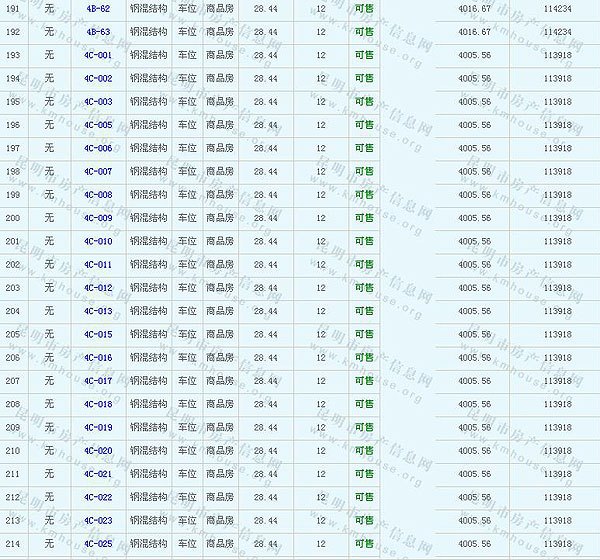Click the 114234 price in row 191
600x560 pixels.
(557, 8)
